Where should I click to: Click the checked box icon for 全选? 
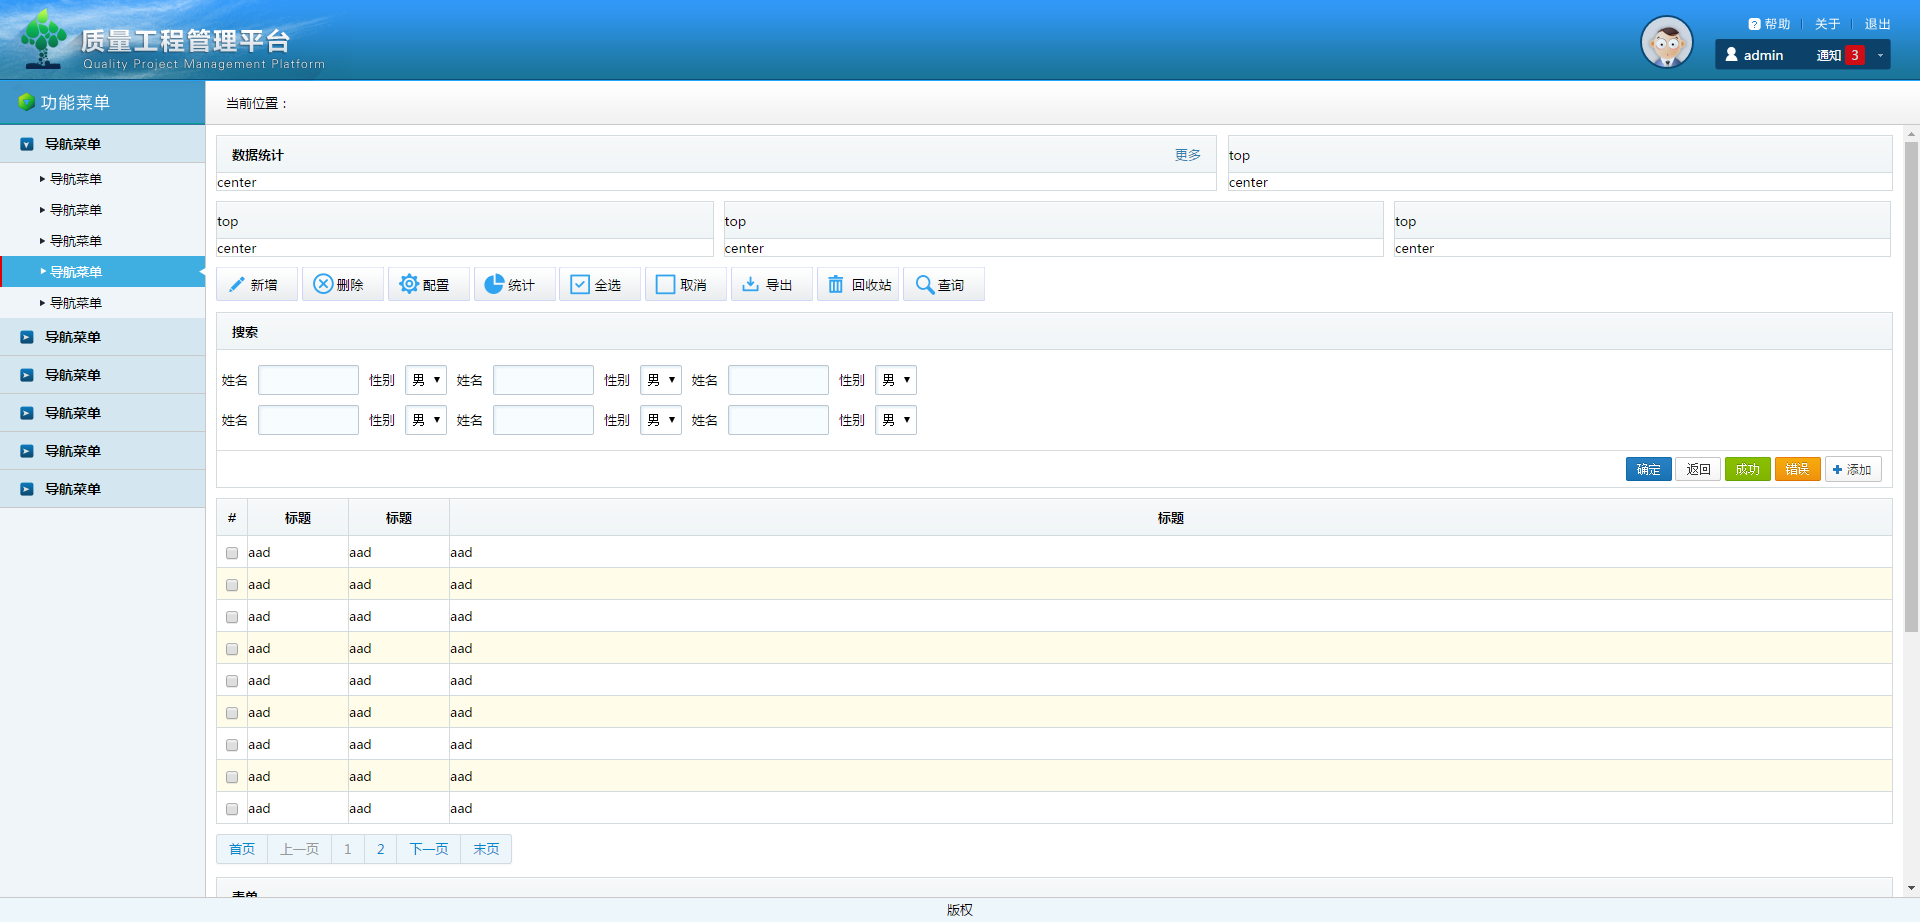[580, 285]
